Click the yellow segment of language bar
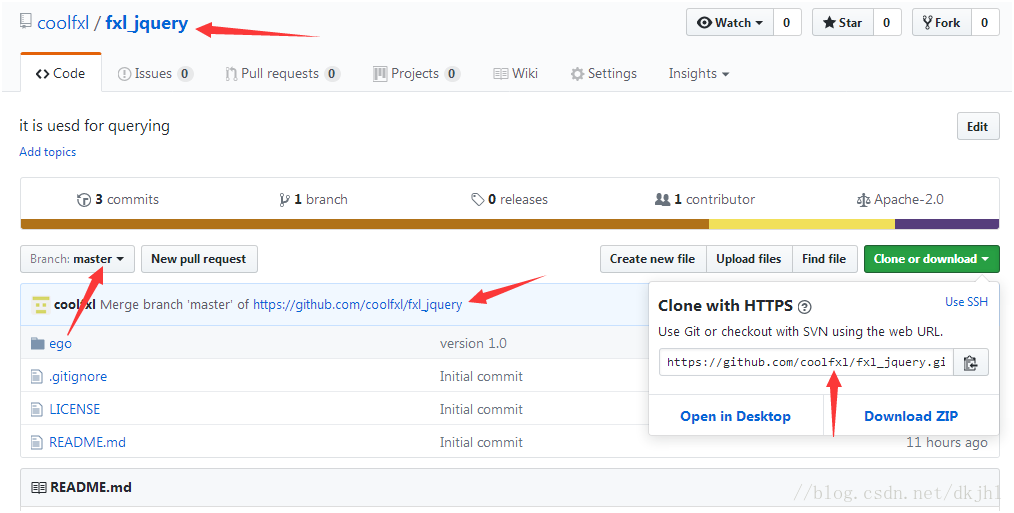Viewport: 1014px width, 513px height. [x=802, y=224]
